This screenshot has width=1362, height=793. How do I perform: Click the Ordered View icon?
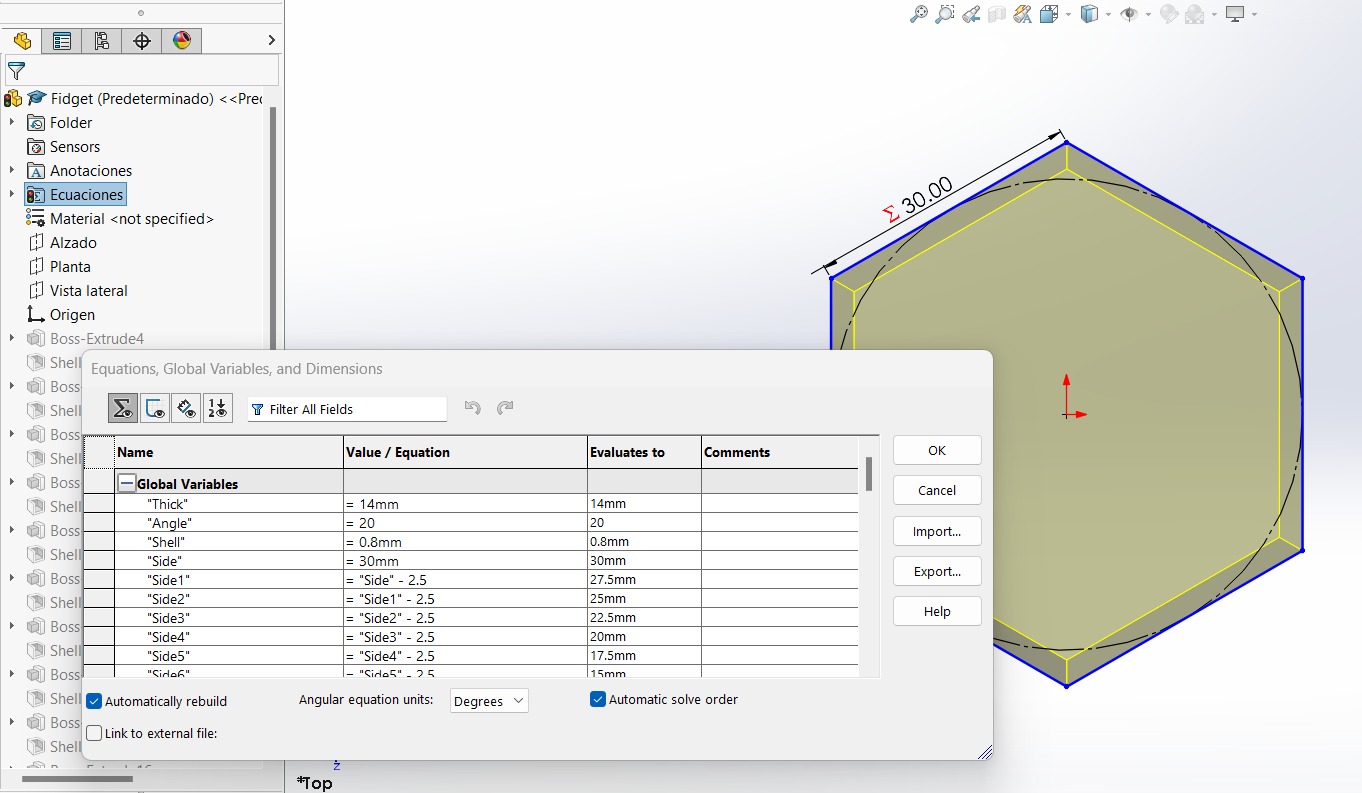(x=217, y=408)
